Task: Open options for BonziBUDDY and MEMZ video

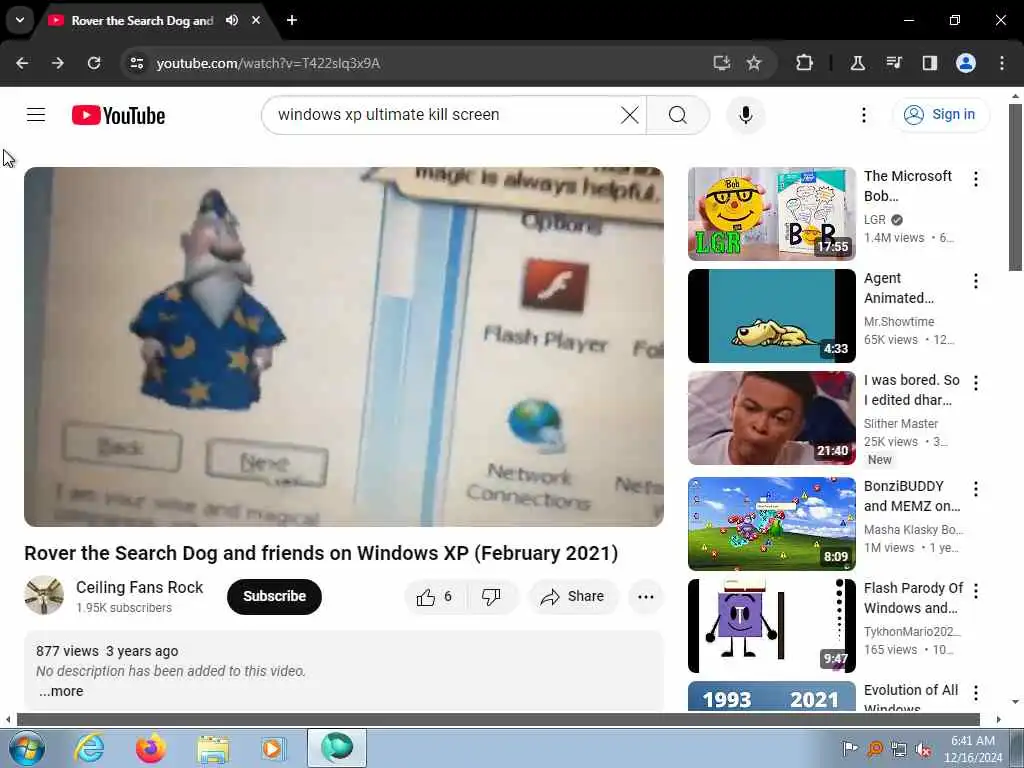Action: tap(976, 488)
